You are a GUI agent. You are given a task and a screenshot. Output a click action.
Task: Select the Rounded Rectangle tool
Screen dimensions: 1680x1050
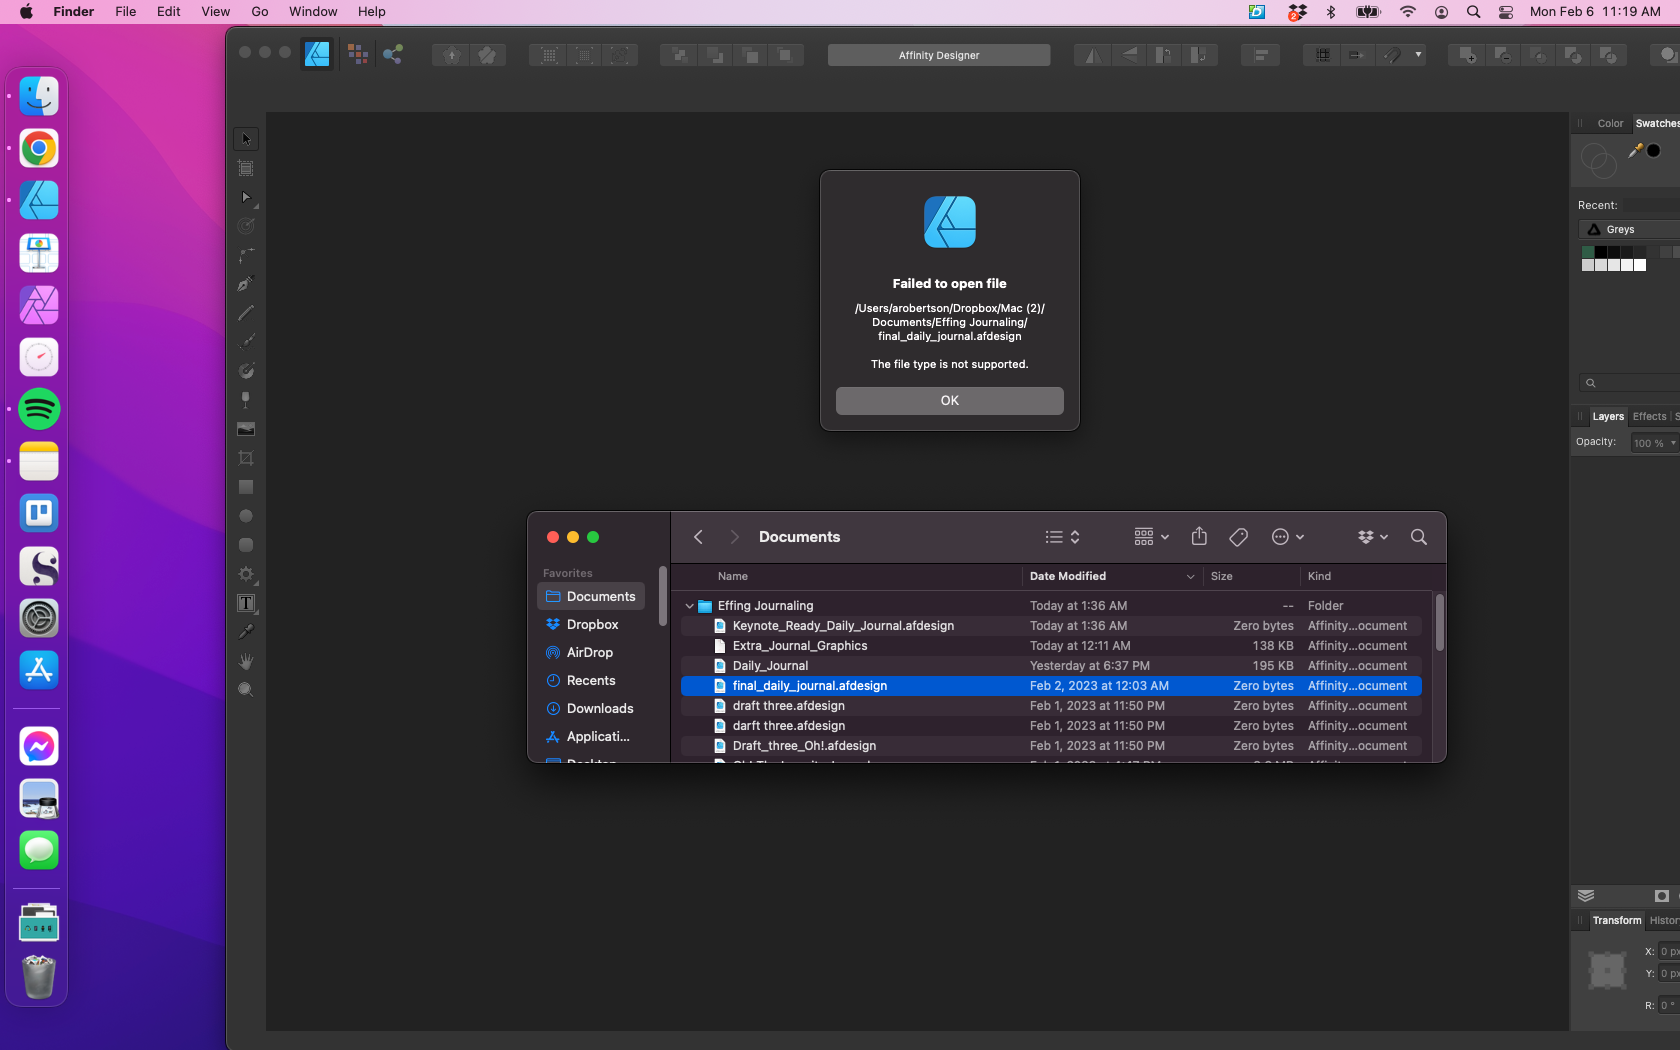[x=246, y=545]
